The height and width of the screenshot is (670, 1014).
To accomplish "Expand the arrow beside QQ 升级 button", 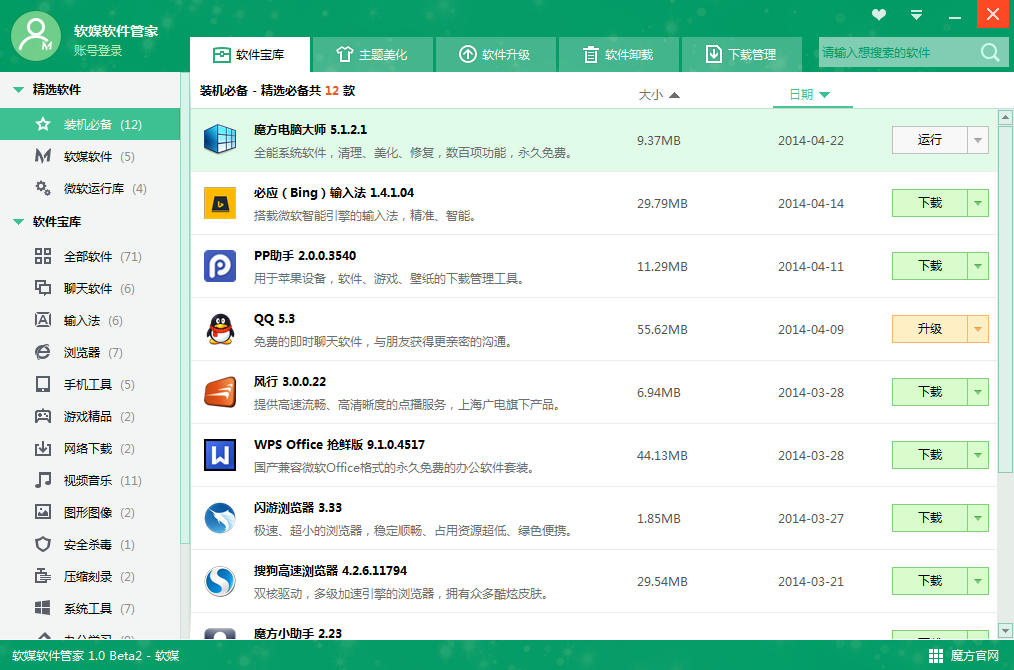I will (x=978, y=329).
